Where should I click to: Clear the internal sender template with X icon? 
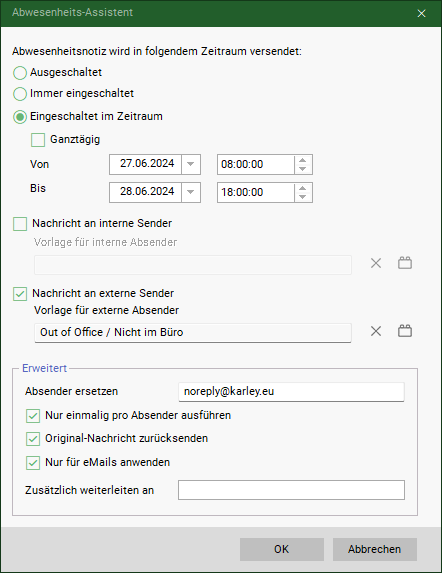pyautogui.click(x=376, y=263)
